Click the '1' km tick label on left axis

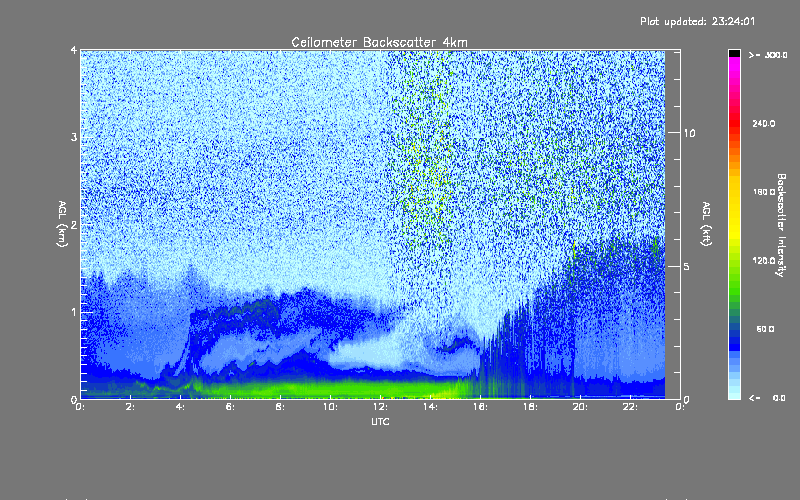(74, 312)
